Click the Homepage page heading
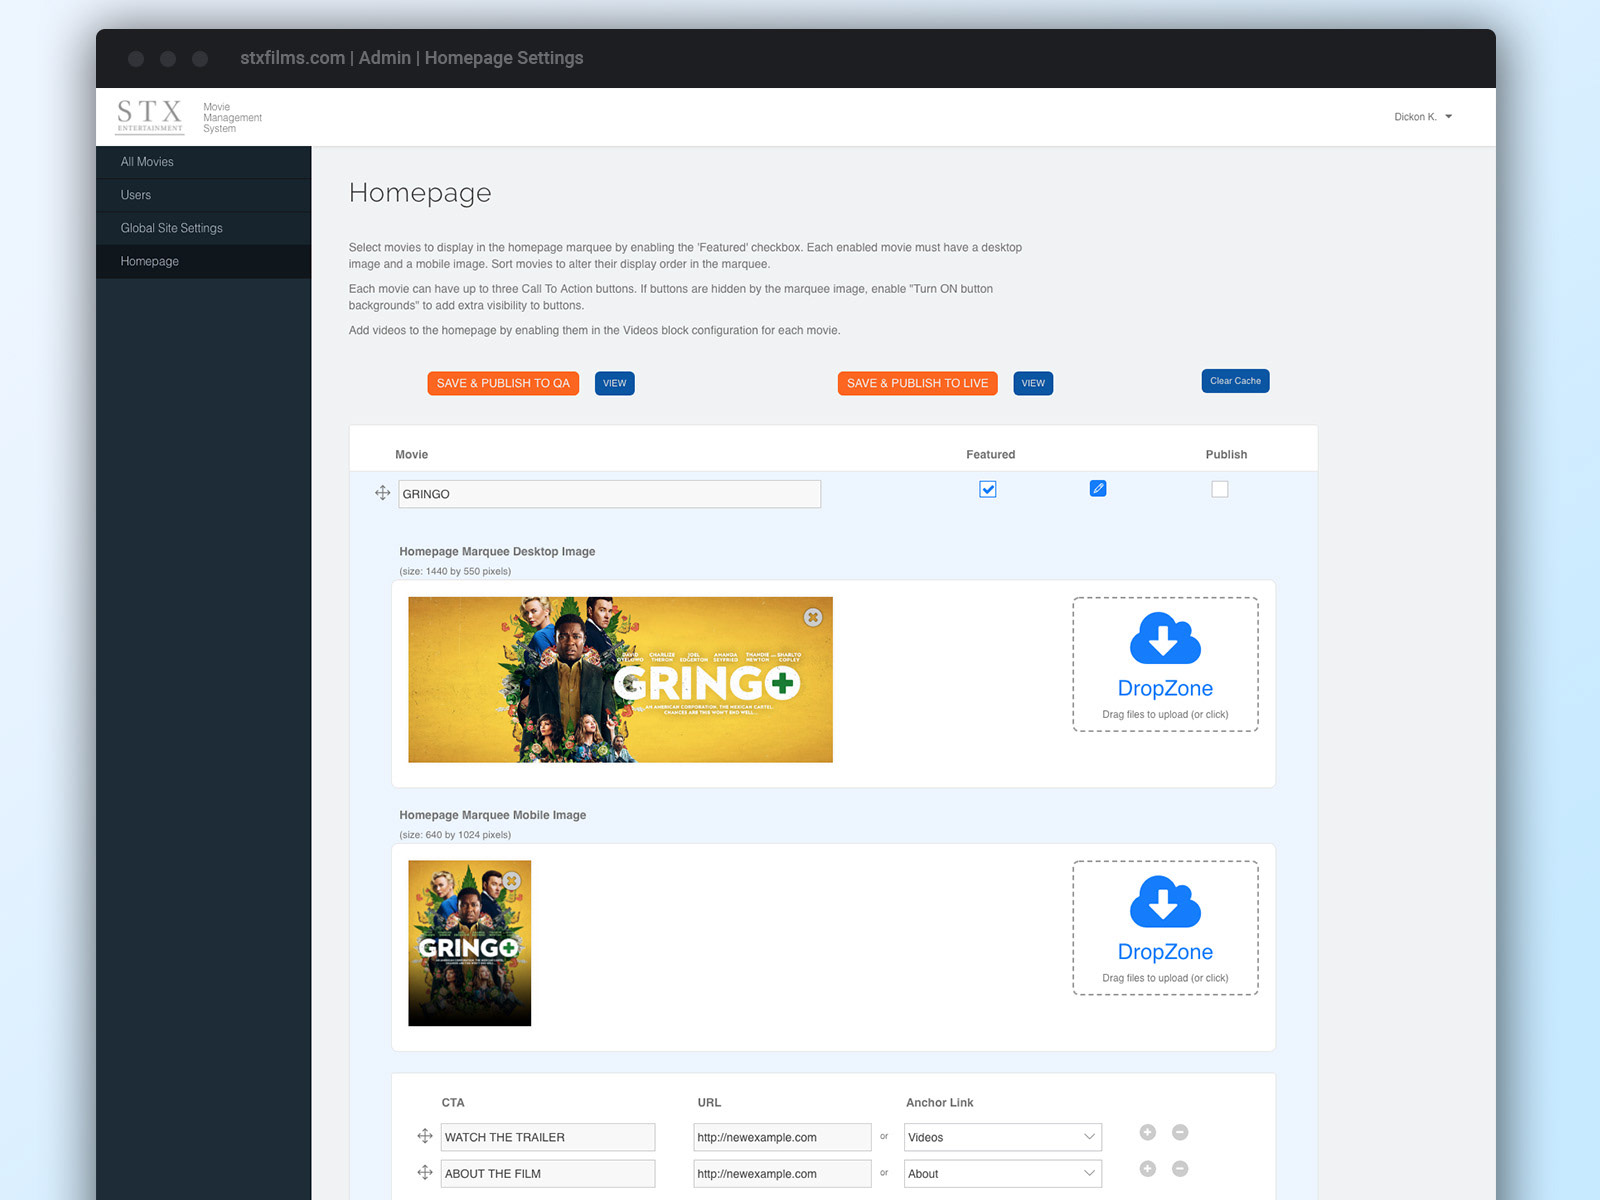Screen dimensions: 1600x1200 coord(420,193)
